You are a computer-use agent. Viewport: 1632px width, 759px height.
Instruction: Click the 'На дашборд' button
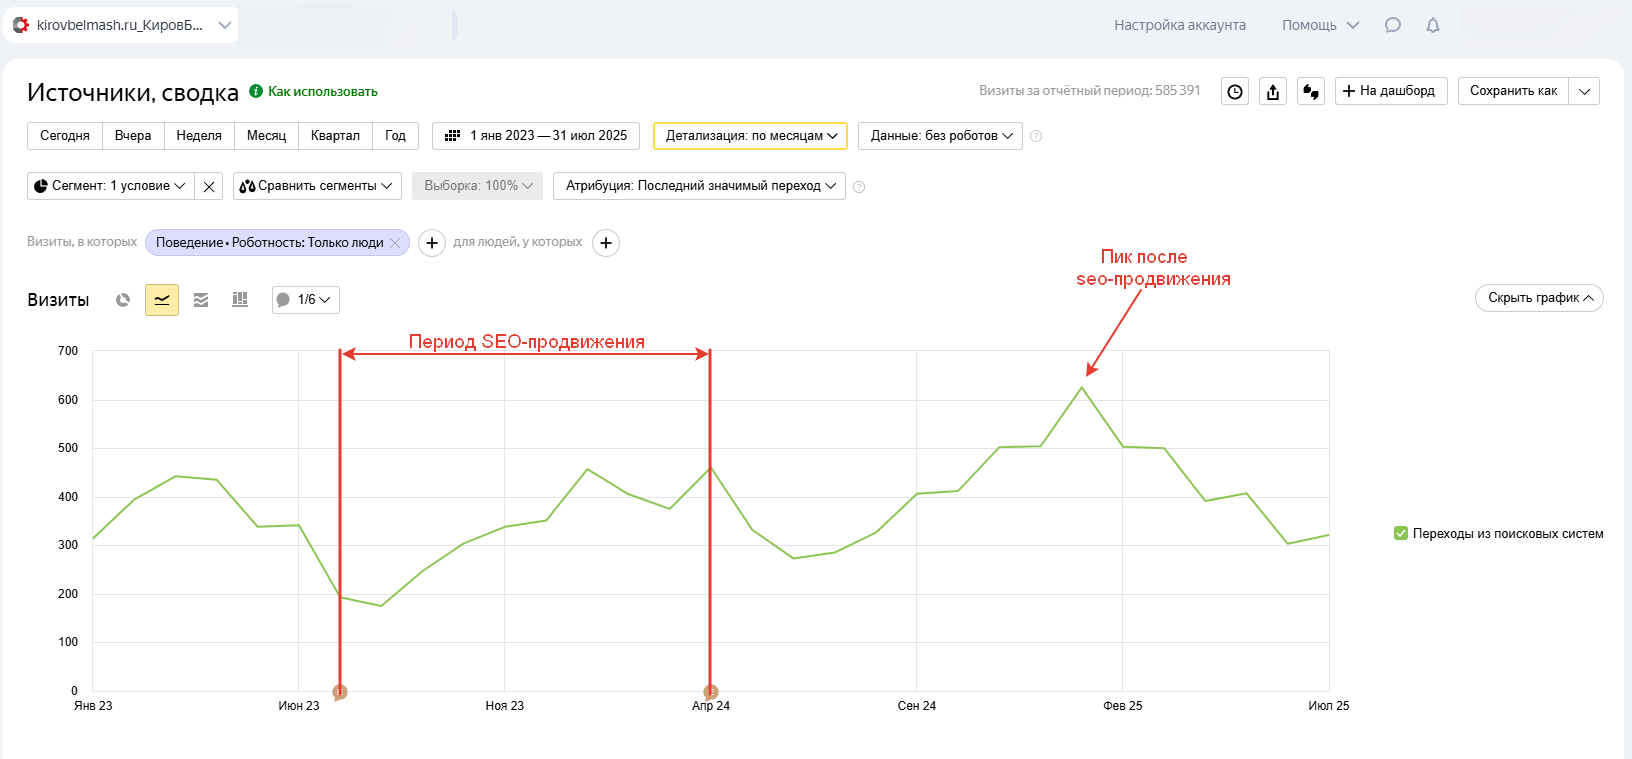(x=1390, y=91)
